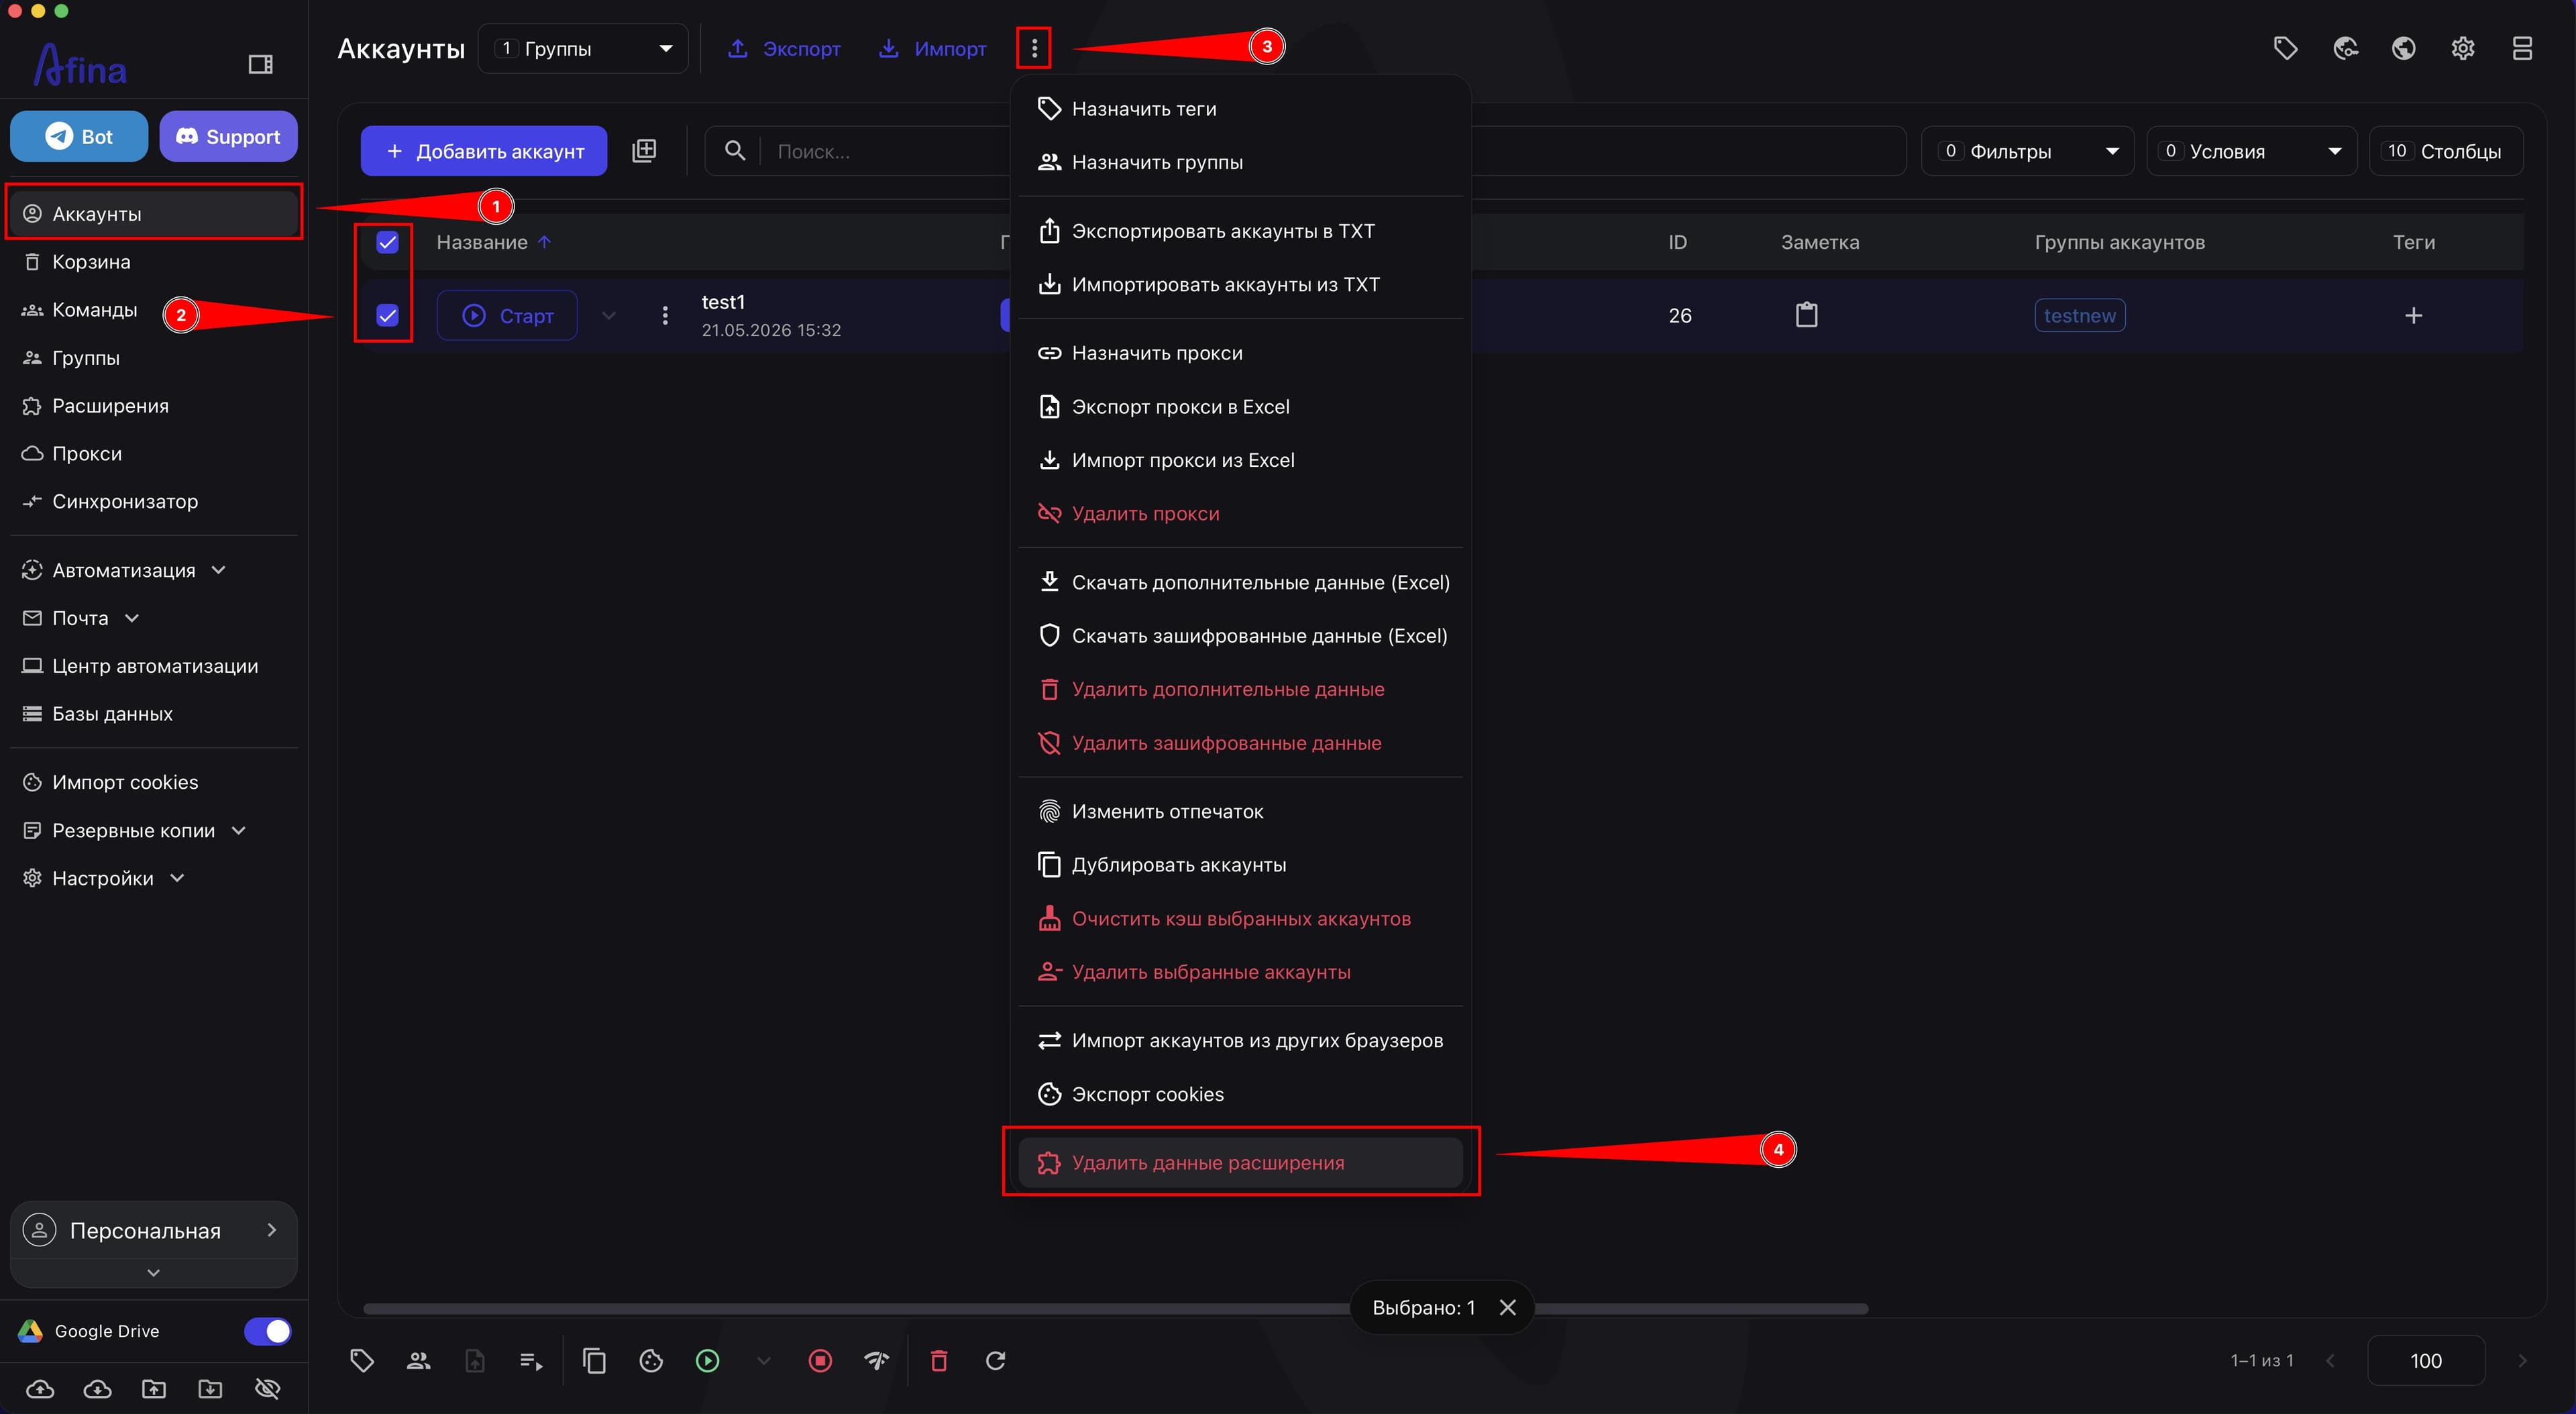Click the assign groups icon in bottom toolbar

tap(418, 1360)
